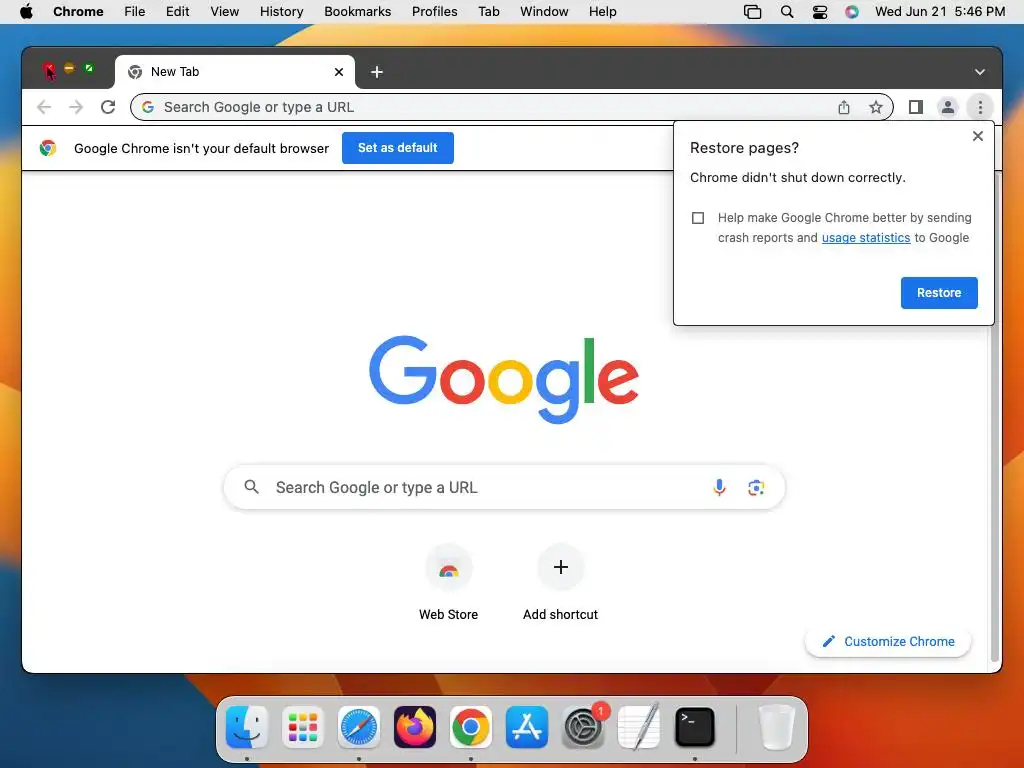
Task: Click the menu bar date and time
Action: 940,12
